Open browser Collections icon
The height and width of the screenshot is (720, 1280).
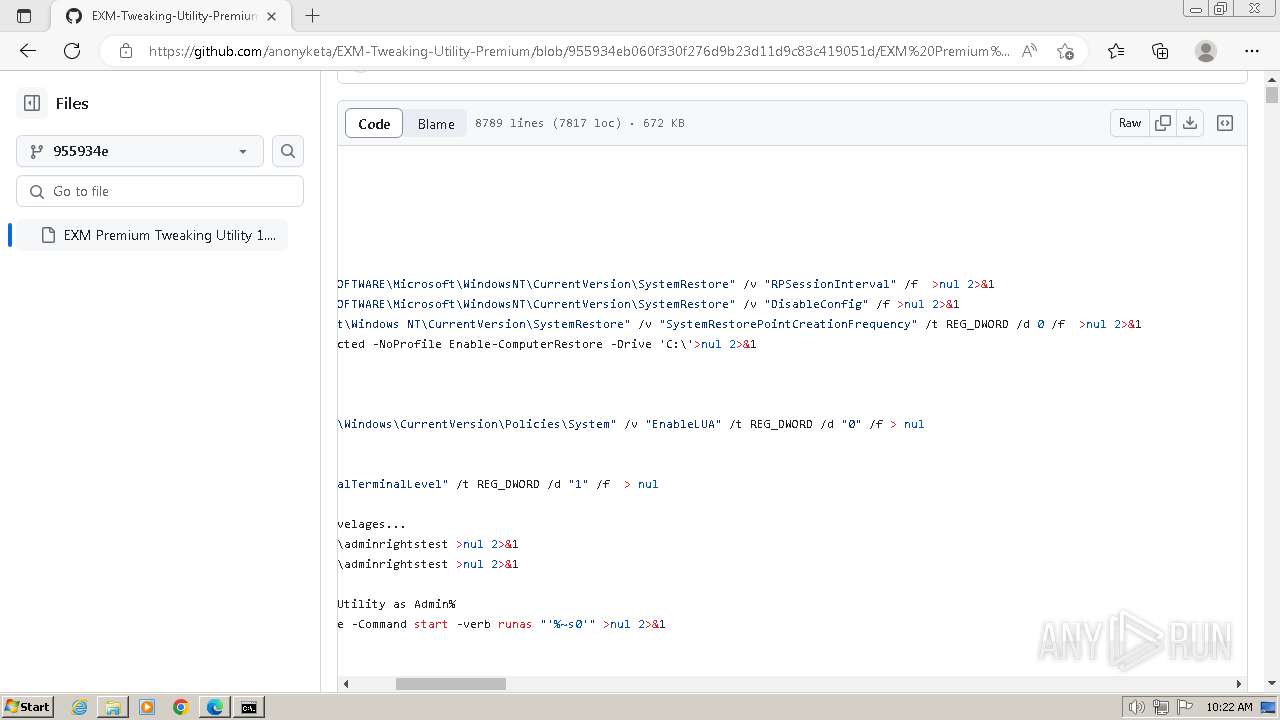1160,51
